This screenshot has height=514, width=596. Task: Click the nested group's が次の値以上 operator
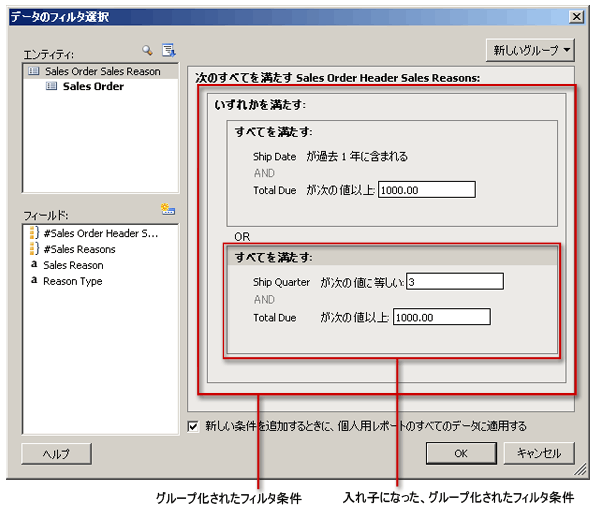tap(354, 317)
